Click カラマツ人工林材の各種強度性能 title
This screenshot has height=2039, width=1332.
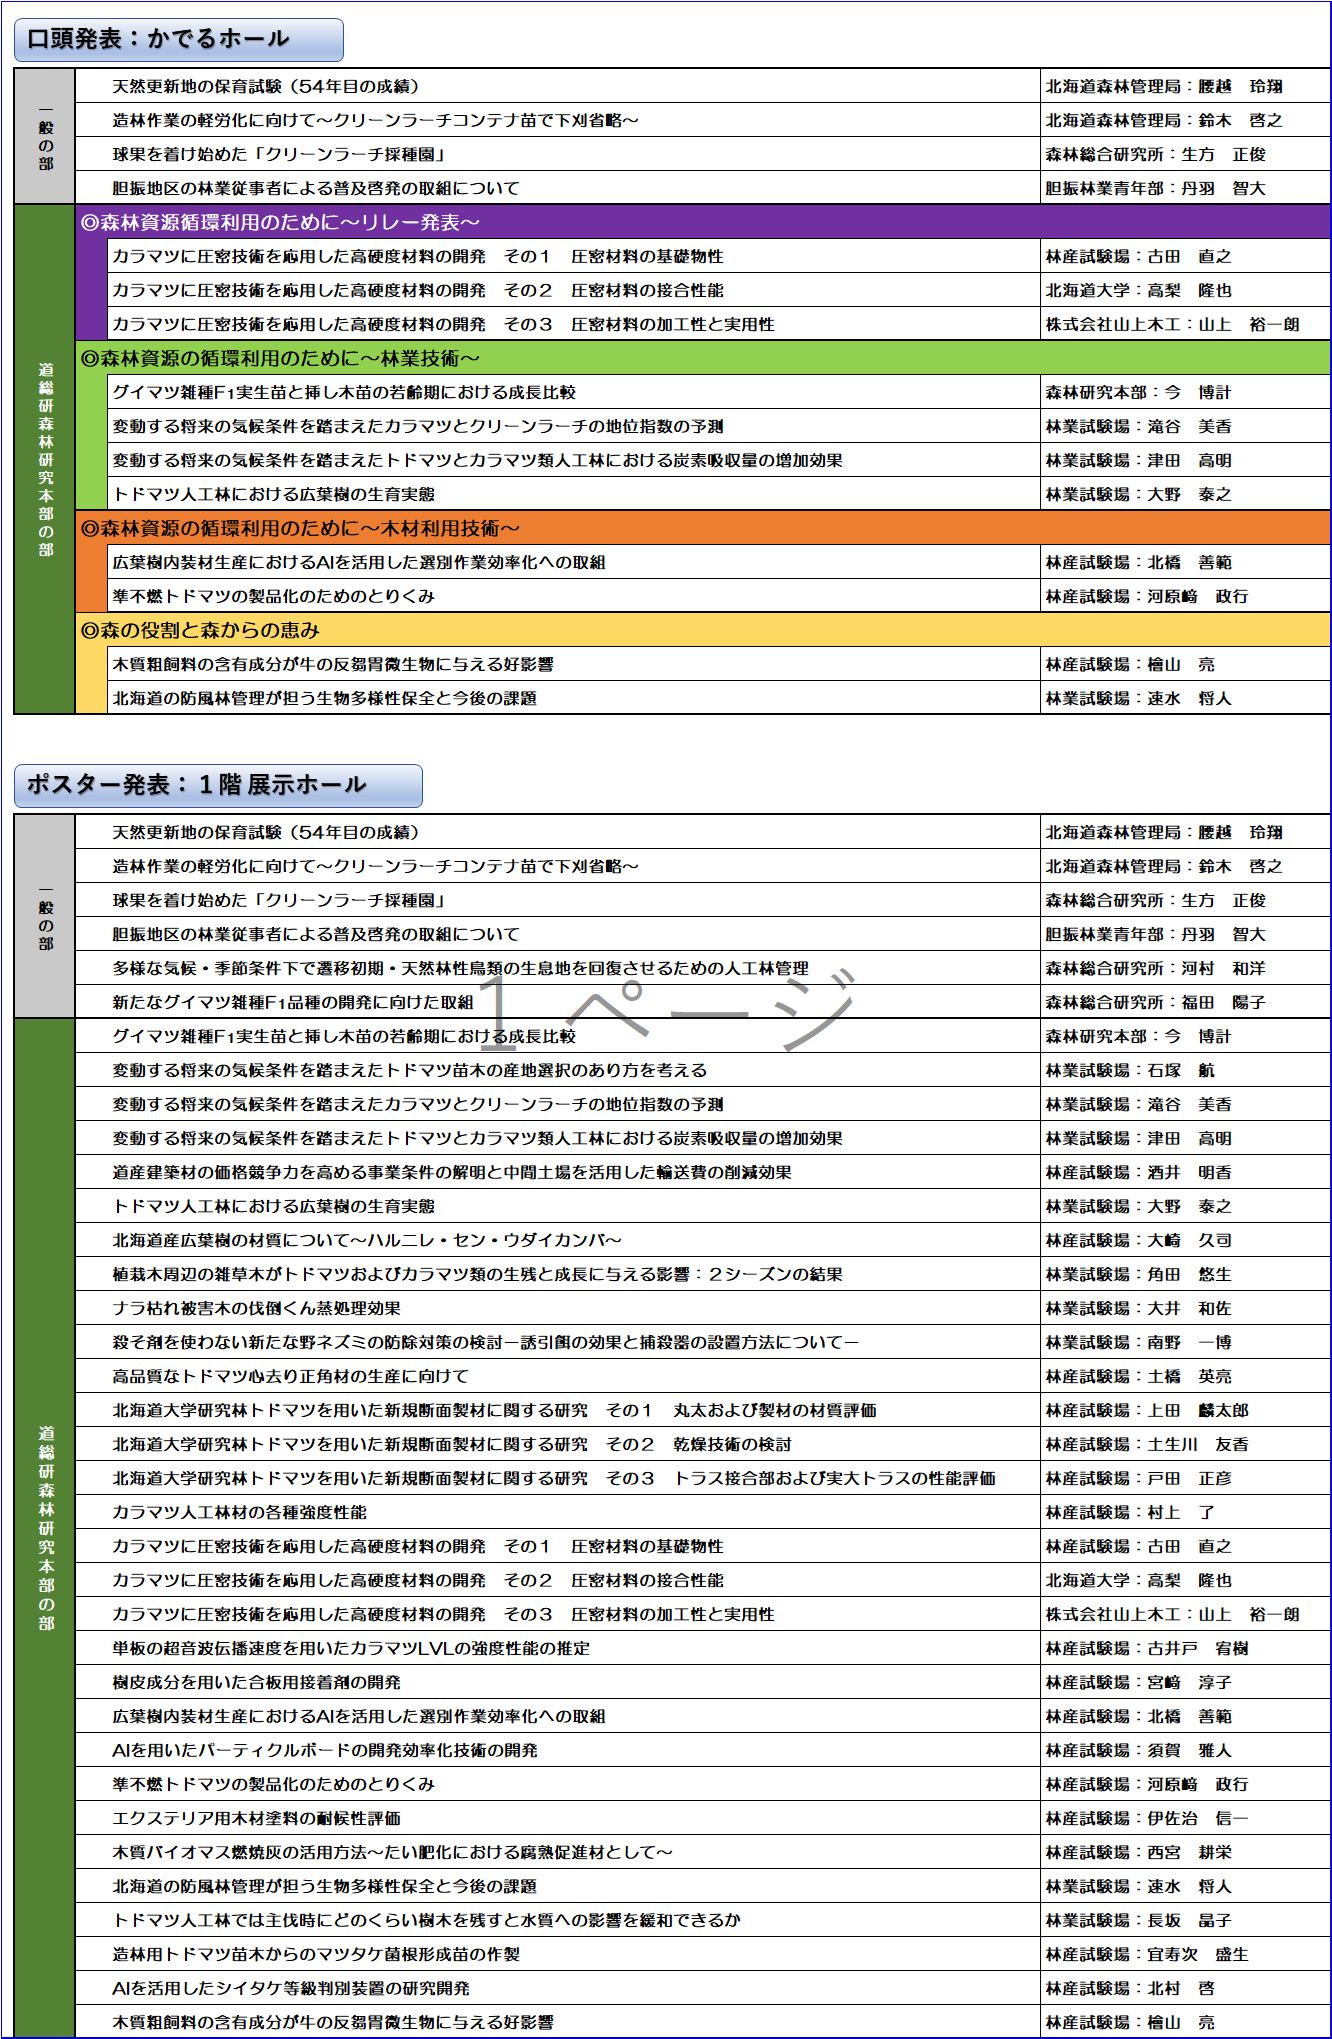pos(239,1512)
